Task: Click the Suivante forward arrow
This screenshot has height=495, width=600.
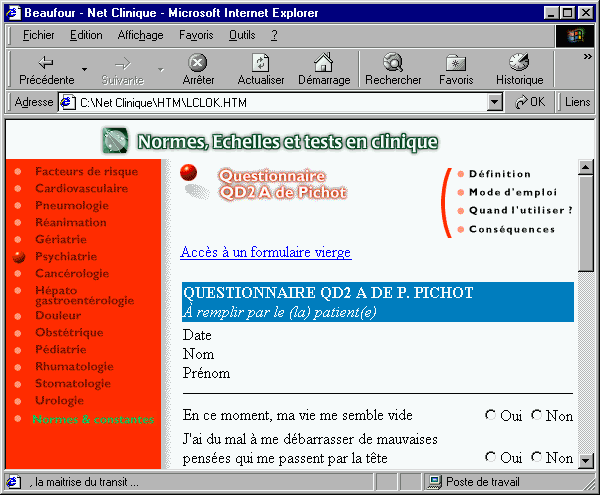Action: pyautogui.click(x=123, y=69)
